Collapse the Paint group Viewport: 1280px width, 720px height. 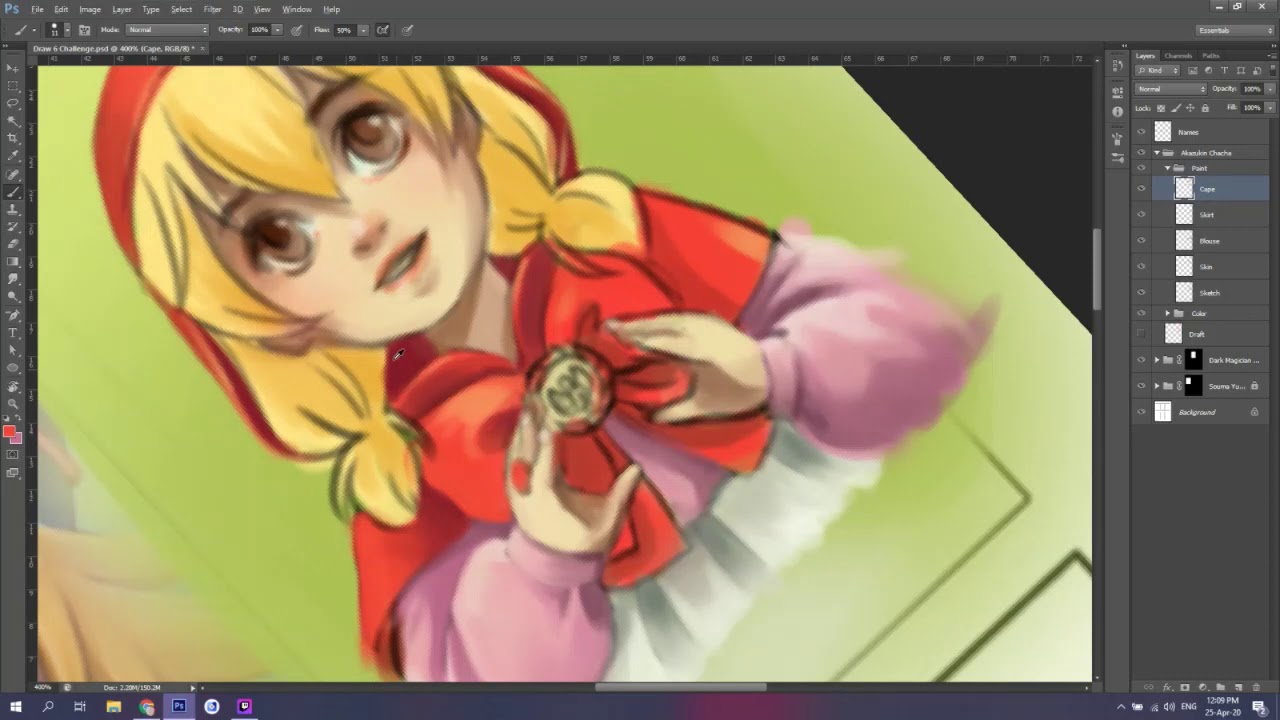pyautogui.click(x=1167, y=168)
